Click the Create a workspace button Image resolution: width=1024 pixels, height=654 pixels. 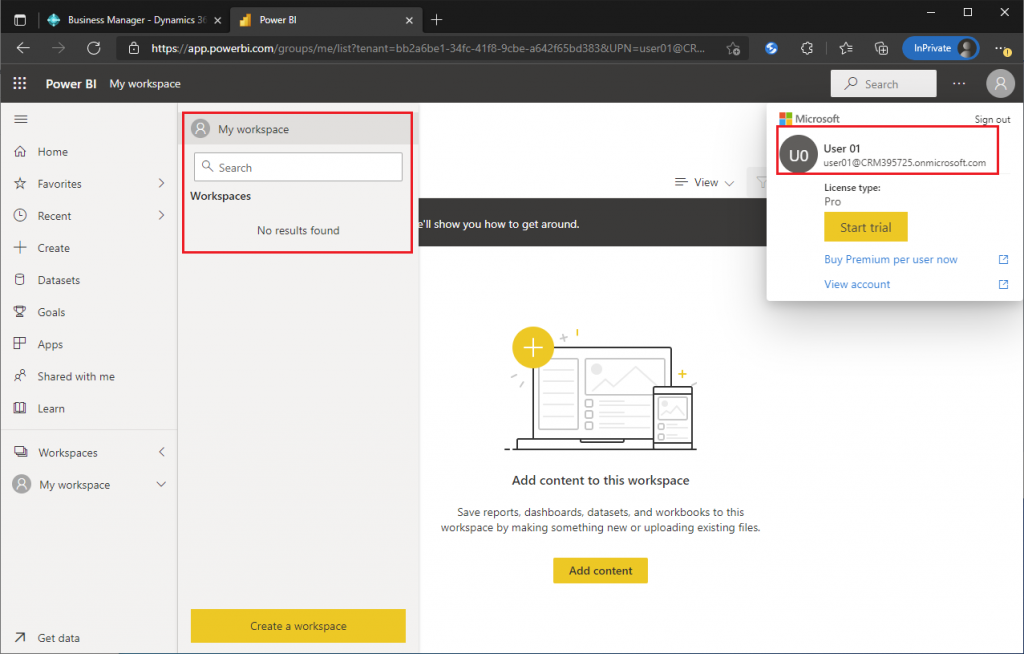click(298, 626)
